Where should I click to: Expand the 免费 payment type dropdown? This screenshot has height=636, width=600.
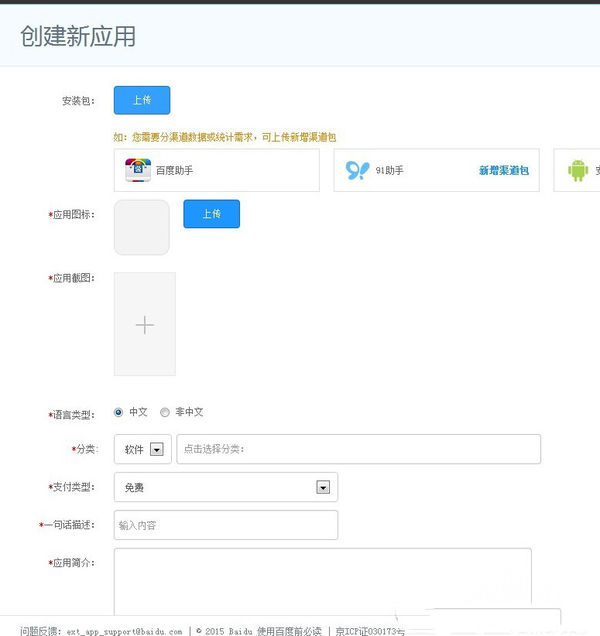(x=323, y=487)
